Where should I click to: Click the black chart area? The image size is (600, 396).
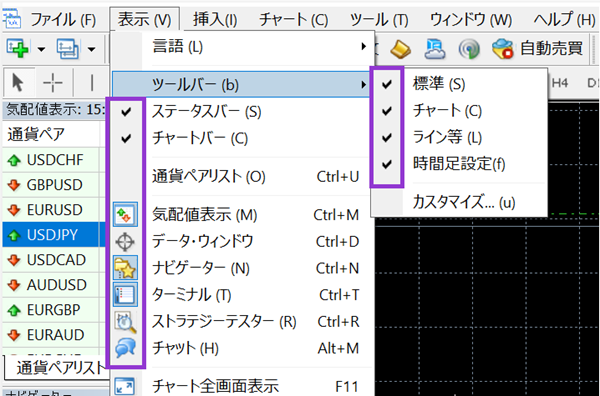(x=486, y=306)
